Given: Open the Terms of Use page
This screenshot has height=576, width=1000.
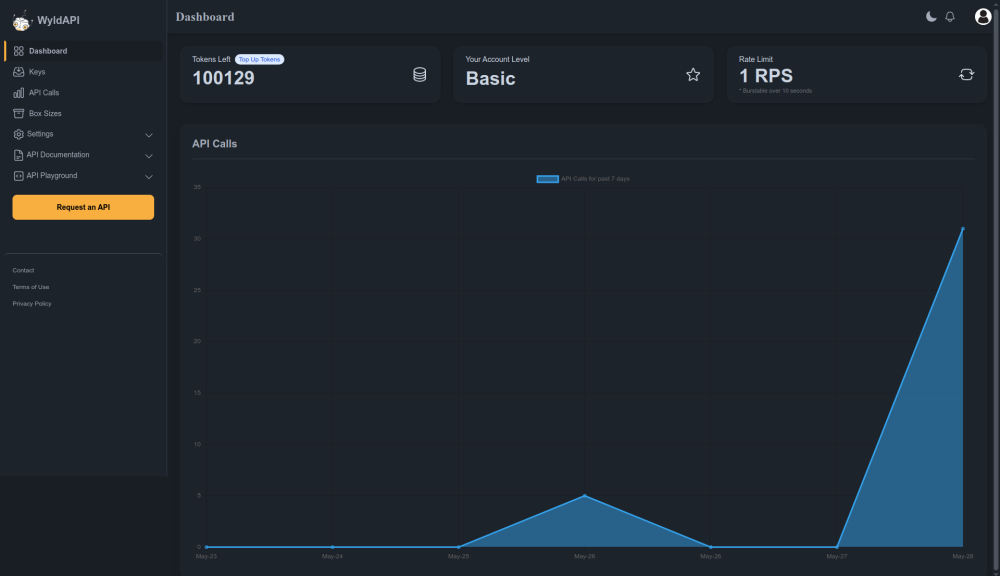Looking at the screenshot, I should [31, 286].
